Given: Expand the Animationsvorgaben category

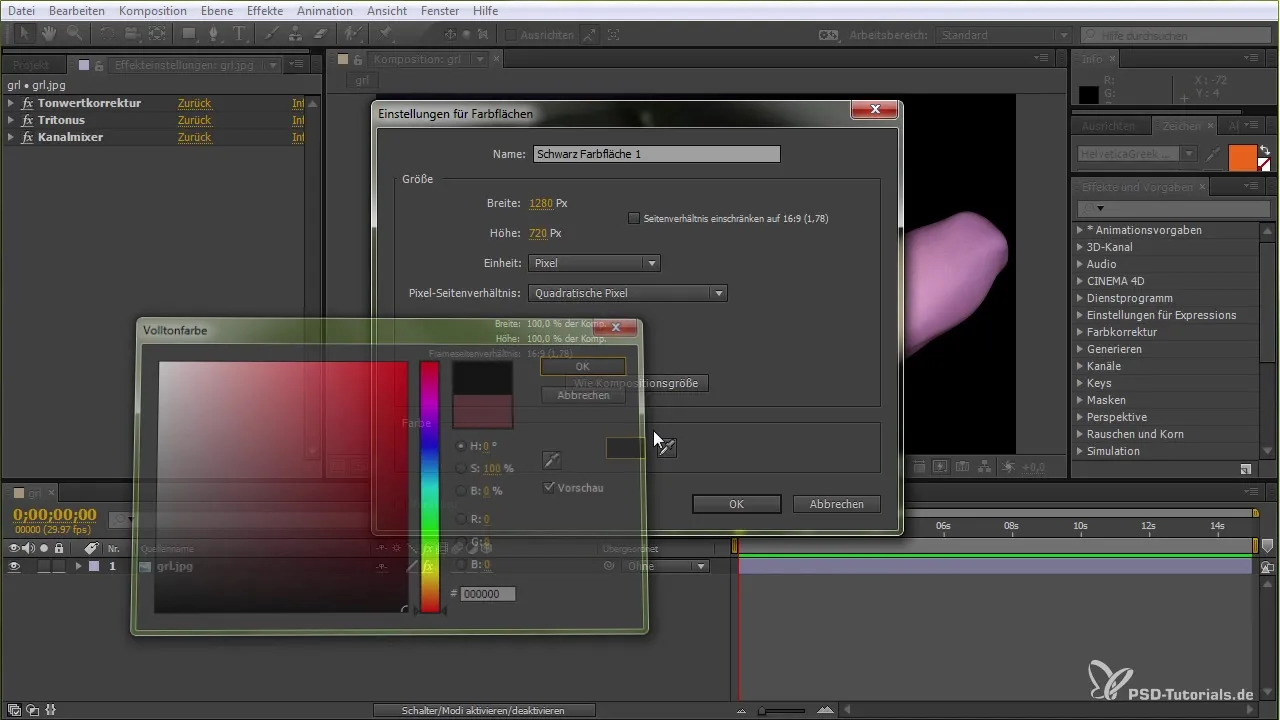Looking at the screenshot, I should pyautogui.click(x=1080, y=230).
